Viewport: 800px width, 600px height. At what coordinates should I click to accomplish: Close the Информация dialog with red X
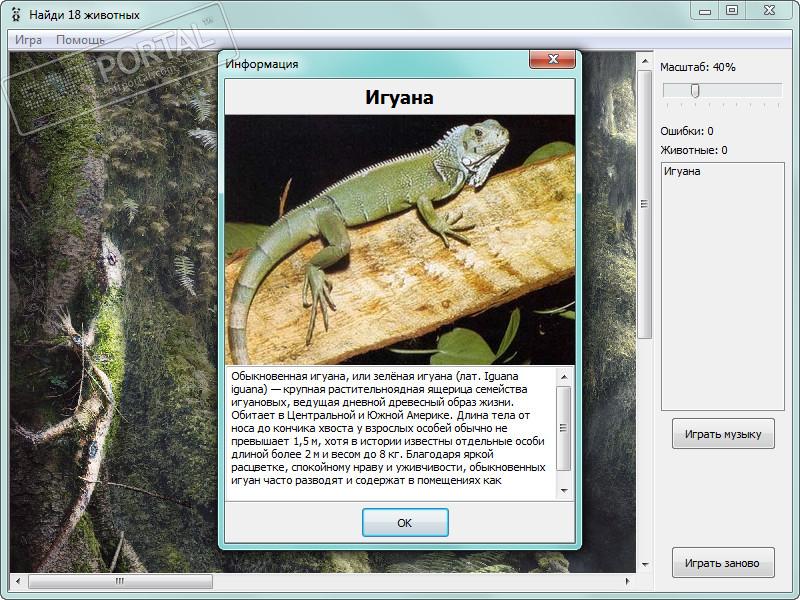[x=553, y=59]
